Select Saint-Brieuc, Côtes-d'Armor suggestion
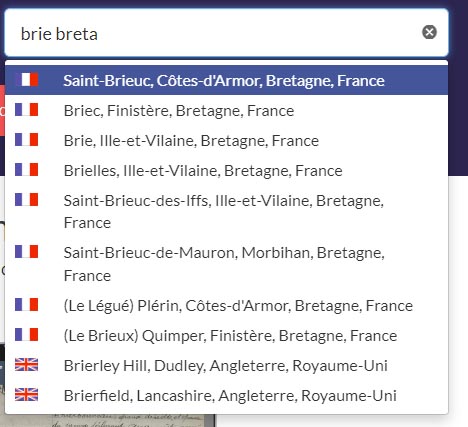Image resolution: width=468 pixels, height=427 pixels. coord(226,80)
